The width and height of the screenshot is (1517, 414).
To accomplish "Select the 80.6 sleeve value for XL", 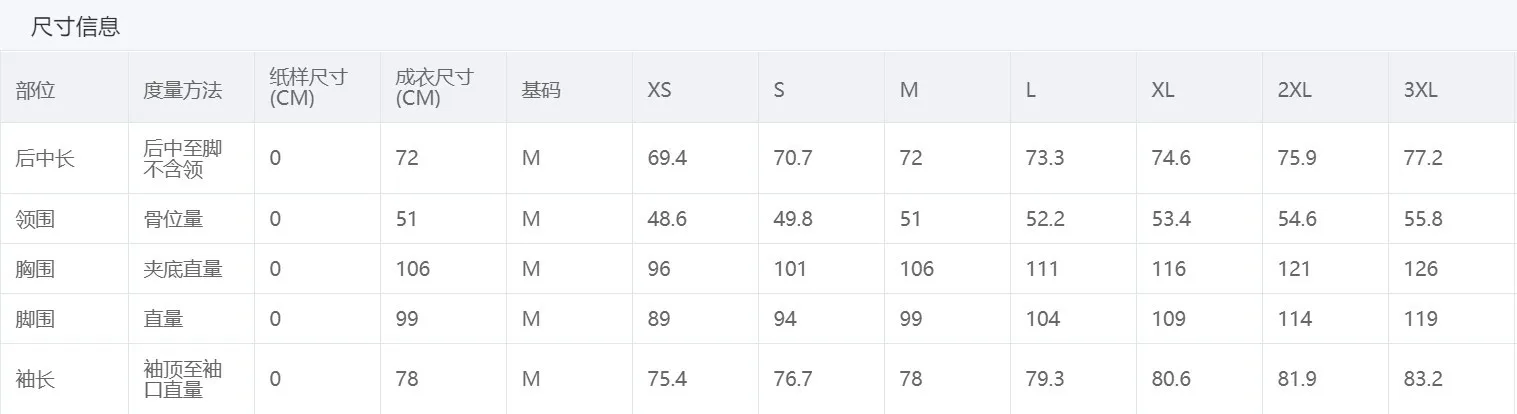I will point(1171,379).
